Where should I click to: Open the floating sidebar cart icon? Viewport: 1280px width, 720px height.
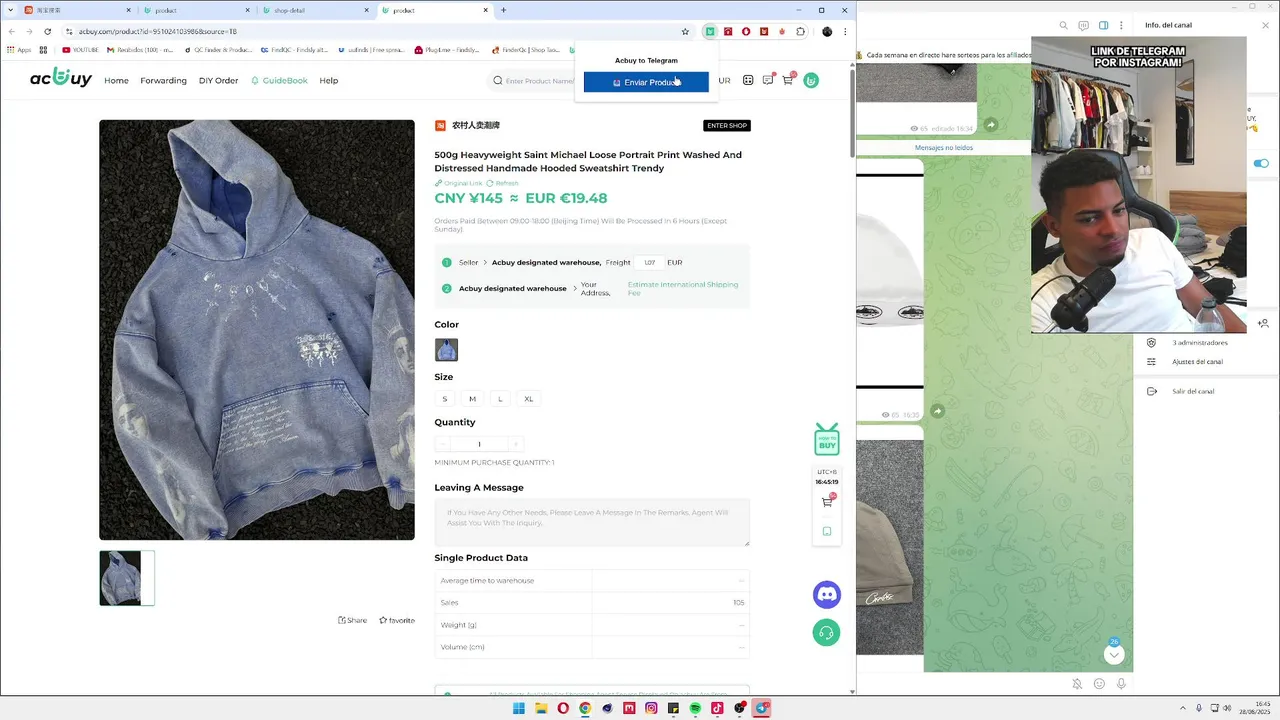(x=827, y=502)
